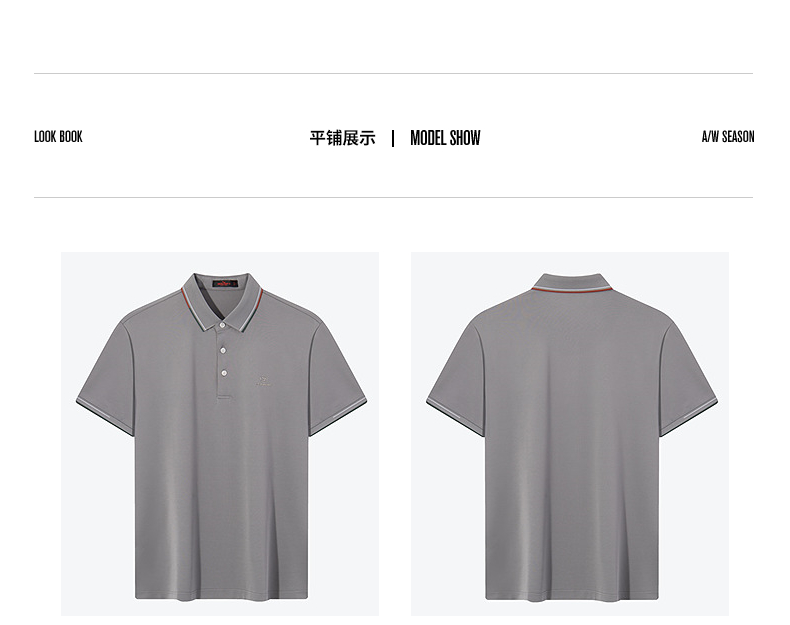Click the center back of the polo shirt
790x625 pixels.
pyautogui.click(x=571, y=443)
